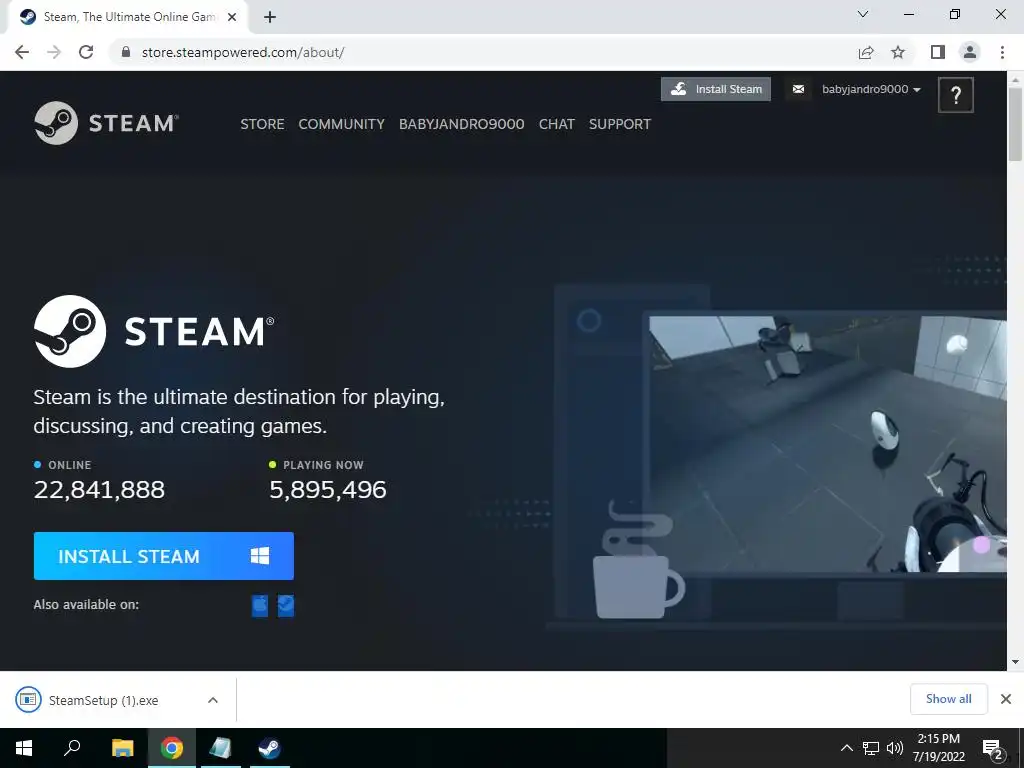
Task: Click the Chrome taskbar icon
Action: coord(172,748)
